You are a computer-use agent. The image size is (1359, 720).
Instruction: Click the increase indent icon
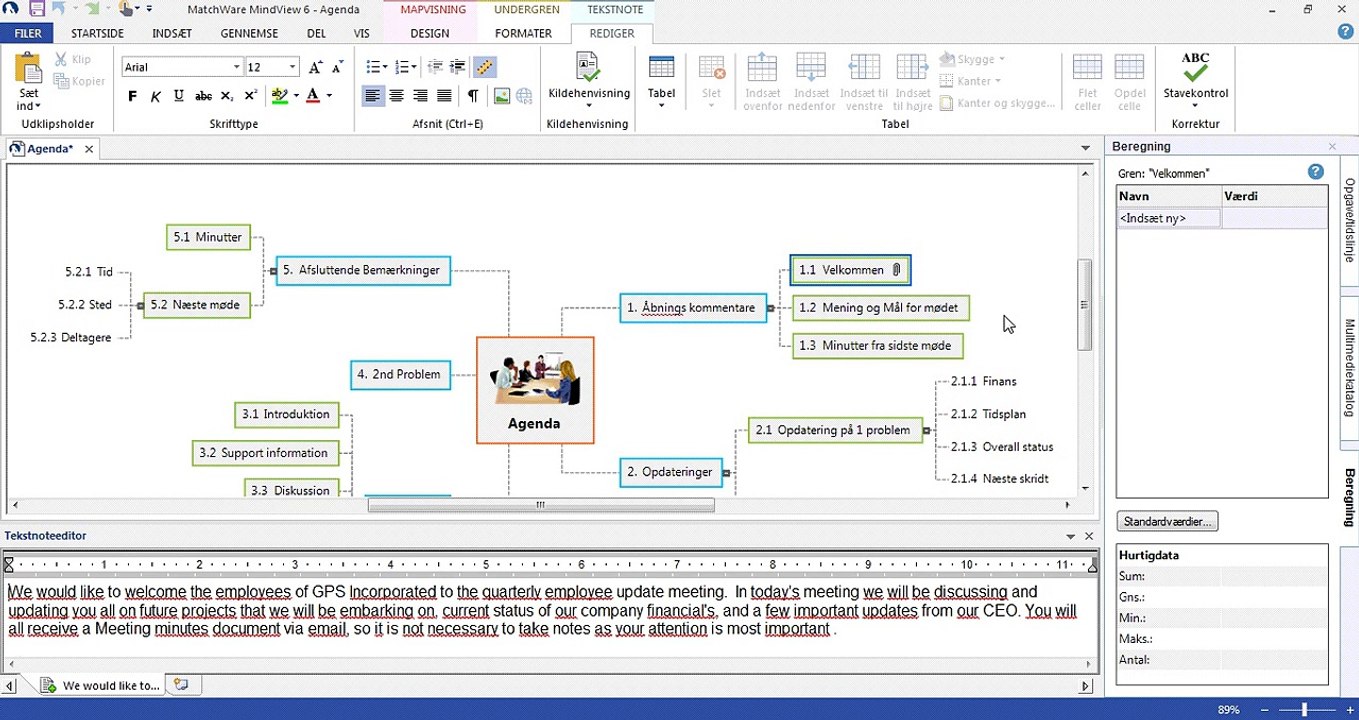point(459,67)
